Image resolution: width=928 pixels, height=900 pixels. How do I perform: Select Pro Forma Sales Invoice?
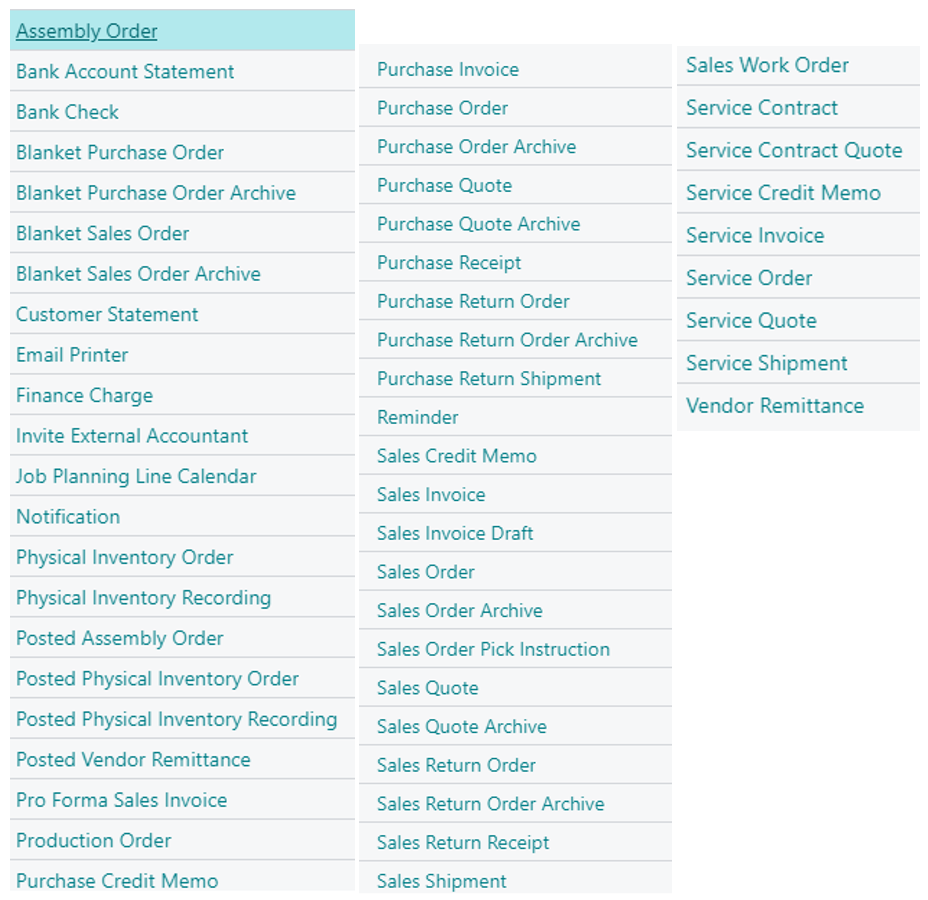(121, 800)
